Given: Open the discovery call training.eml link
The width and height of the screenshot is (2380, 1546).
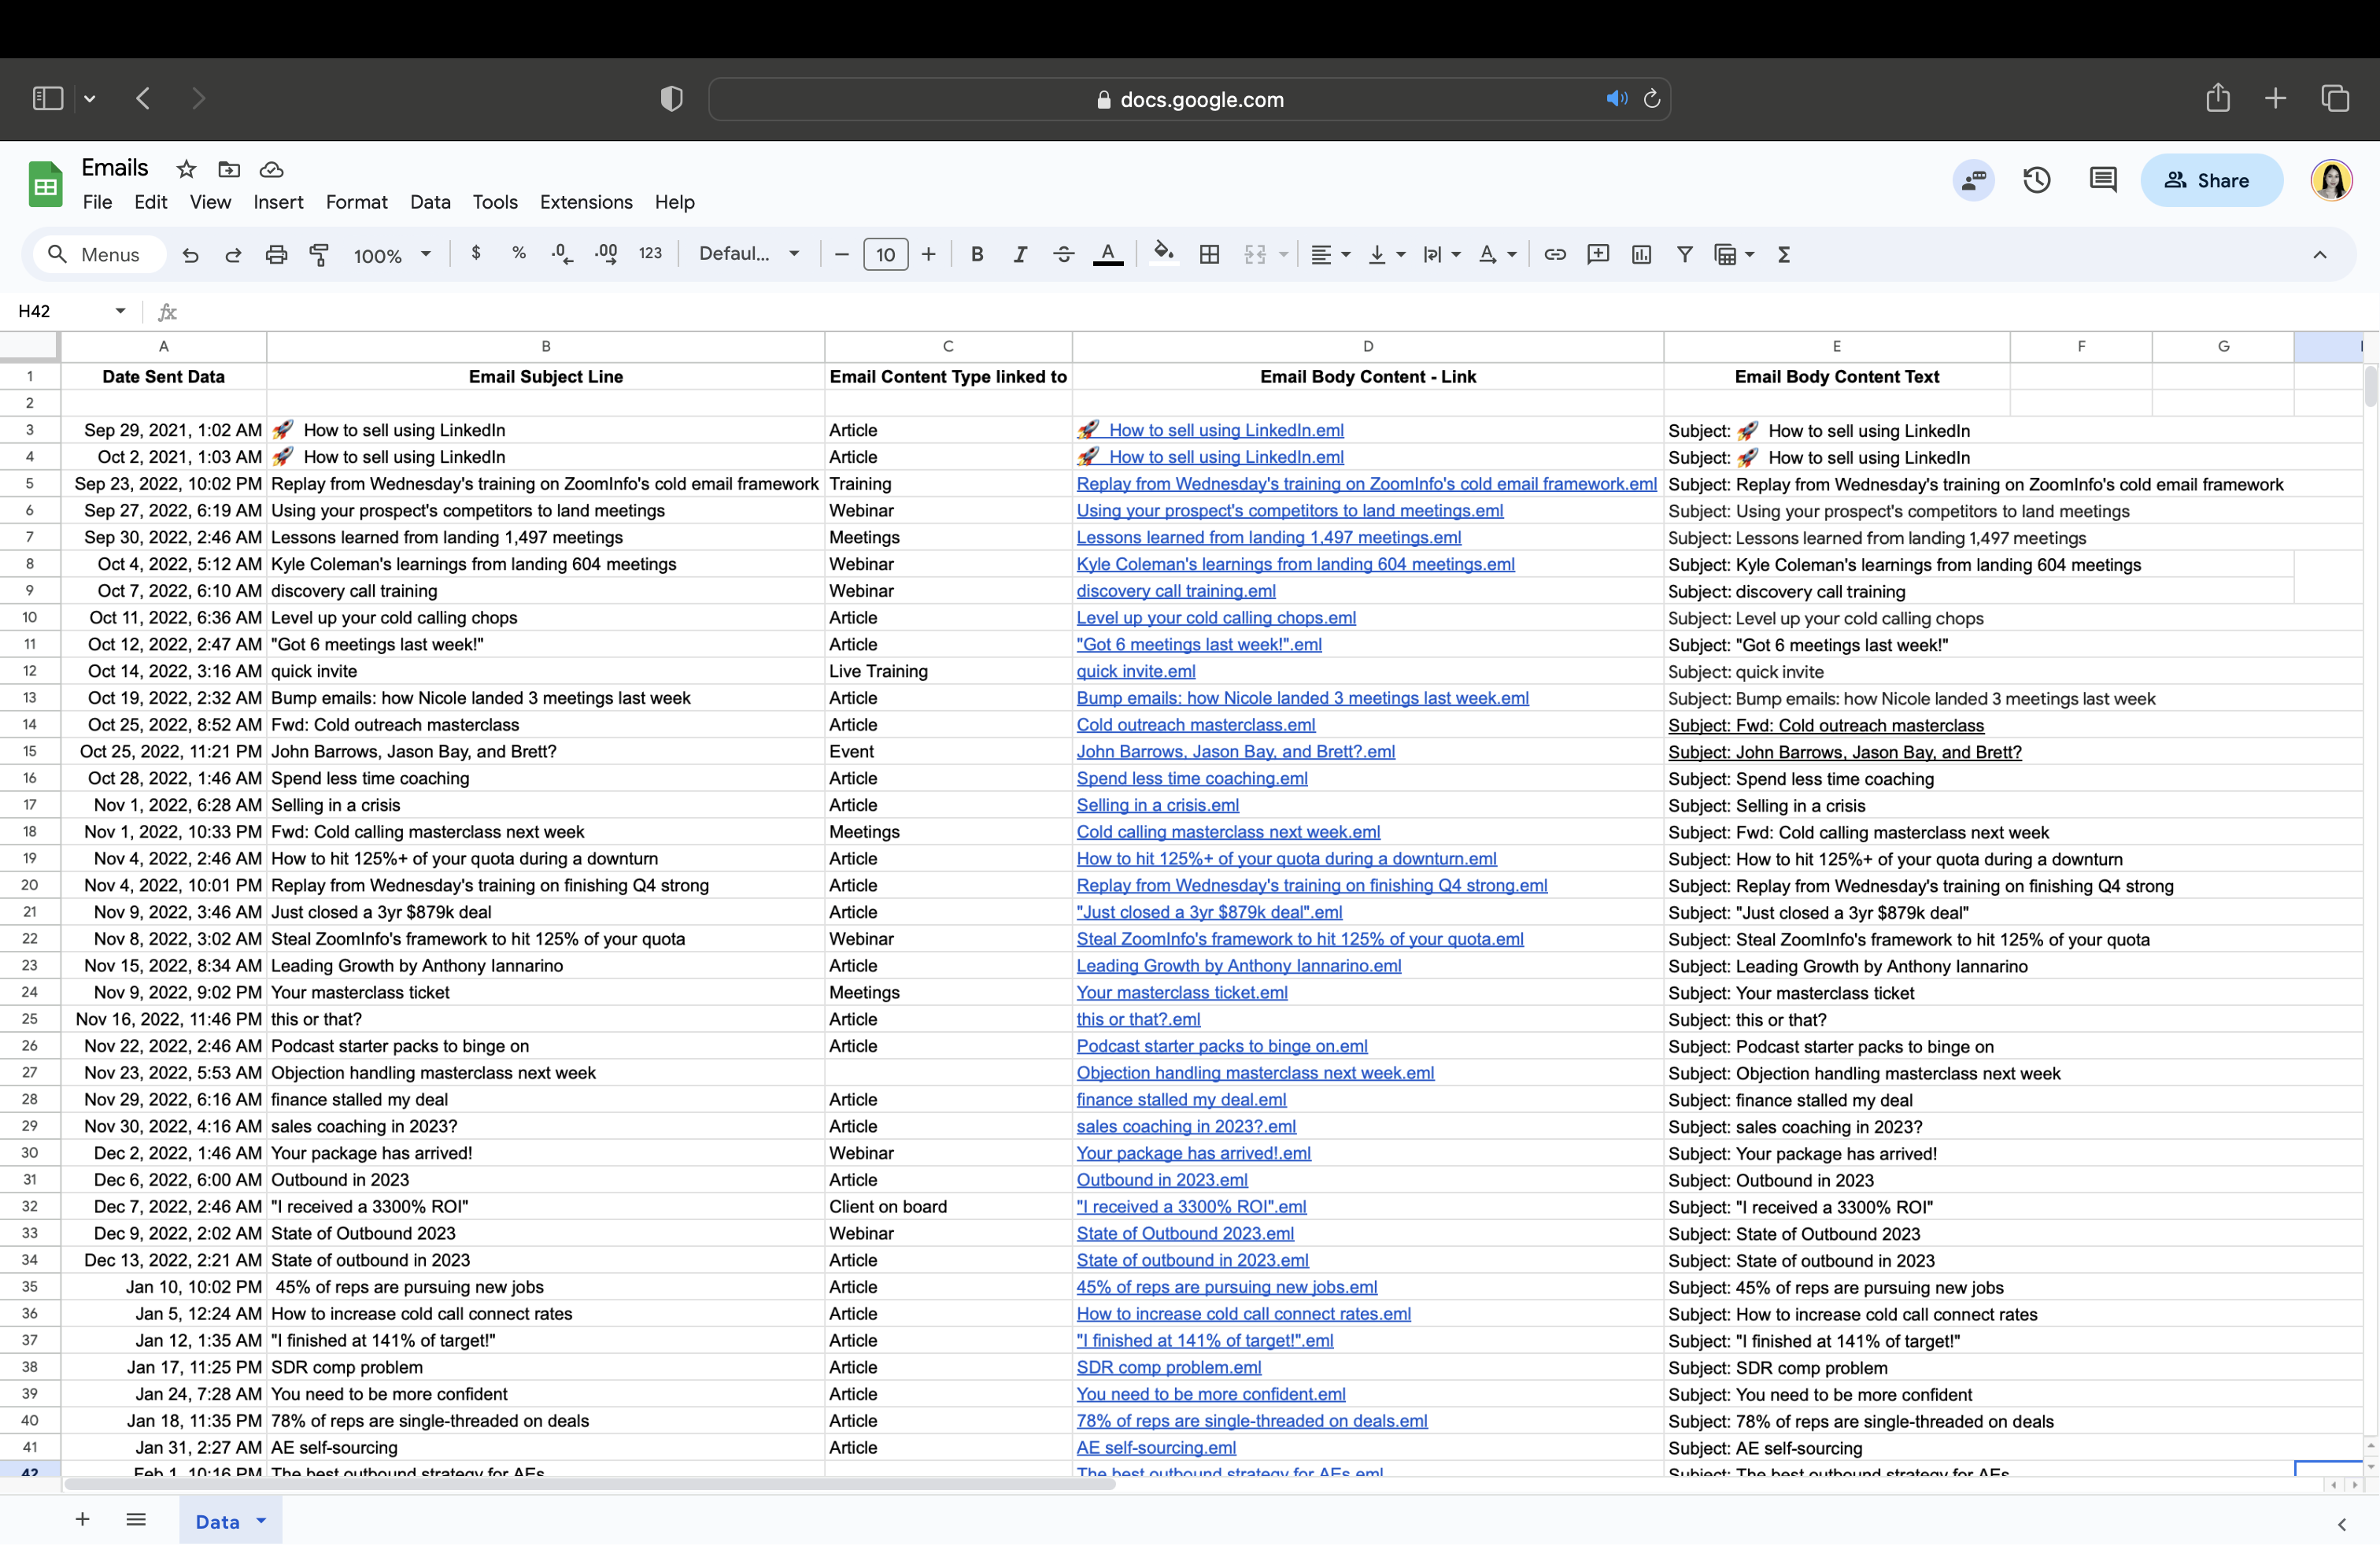Looking at the screenshot, I should point(1175,591).
